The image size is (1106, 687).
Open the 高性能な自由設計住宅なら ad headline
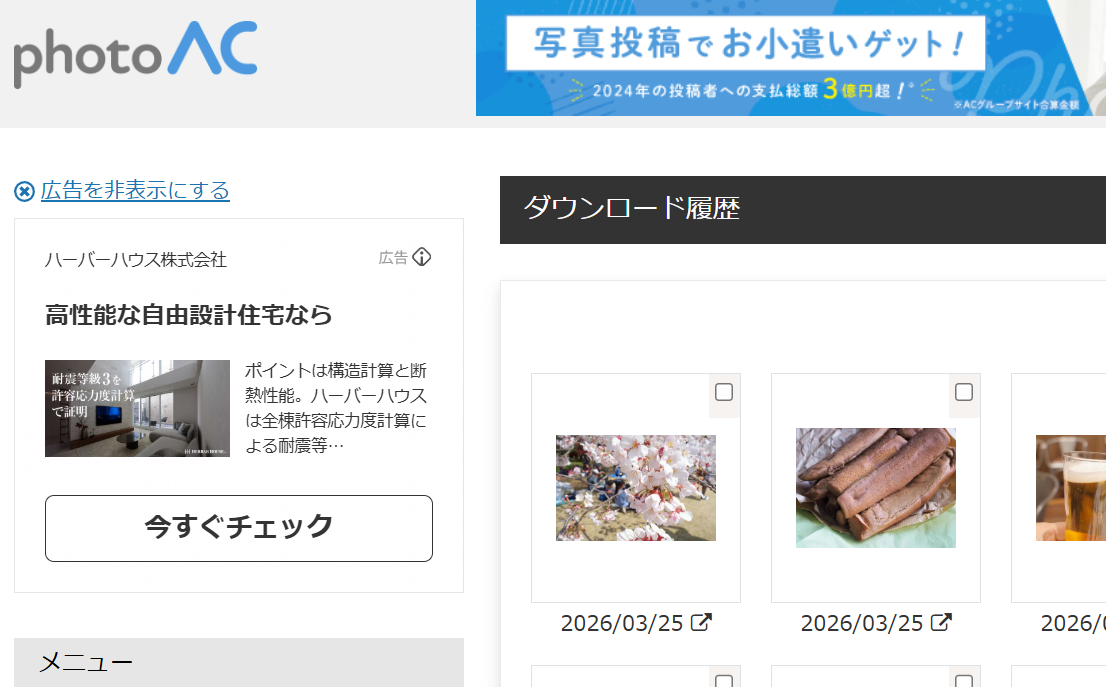tap(189, 315)
